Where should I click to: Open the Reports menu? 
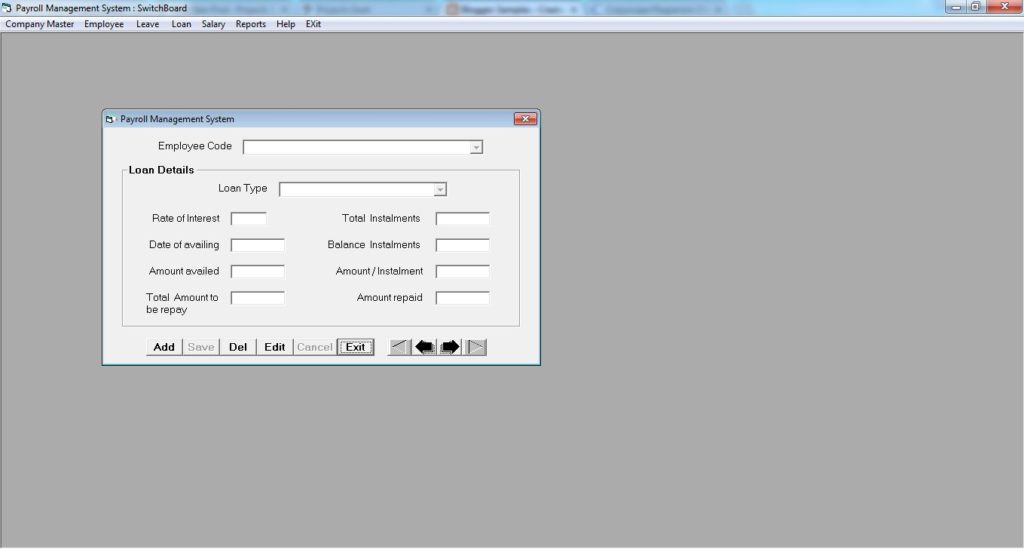coord(251,24)
